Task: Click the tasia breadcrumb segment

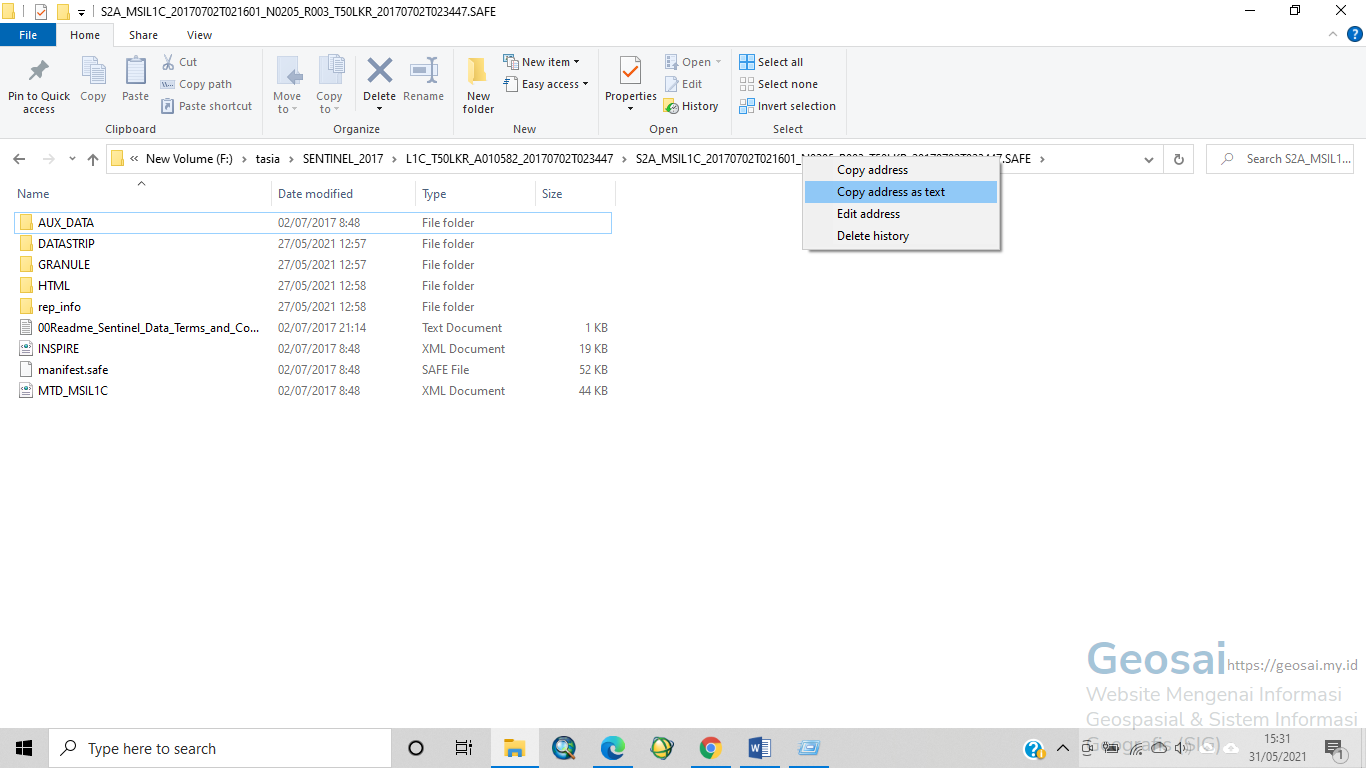Action: 268,159
